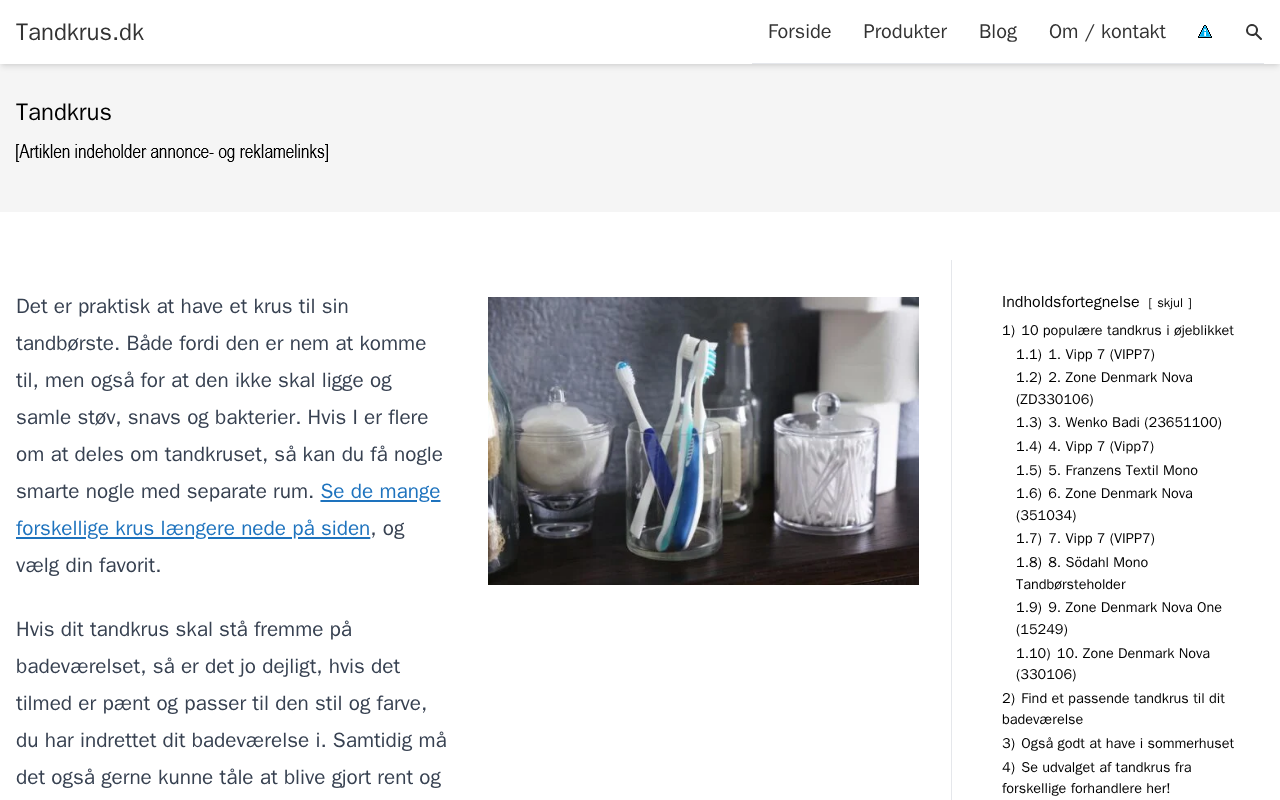
Task: Go to the Blog page
Action: coord(998,32)
